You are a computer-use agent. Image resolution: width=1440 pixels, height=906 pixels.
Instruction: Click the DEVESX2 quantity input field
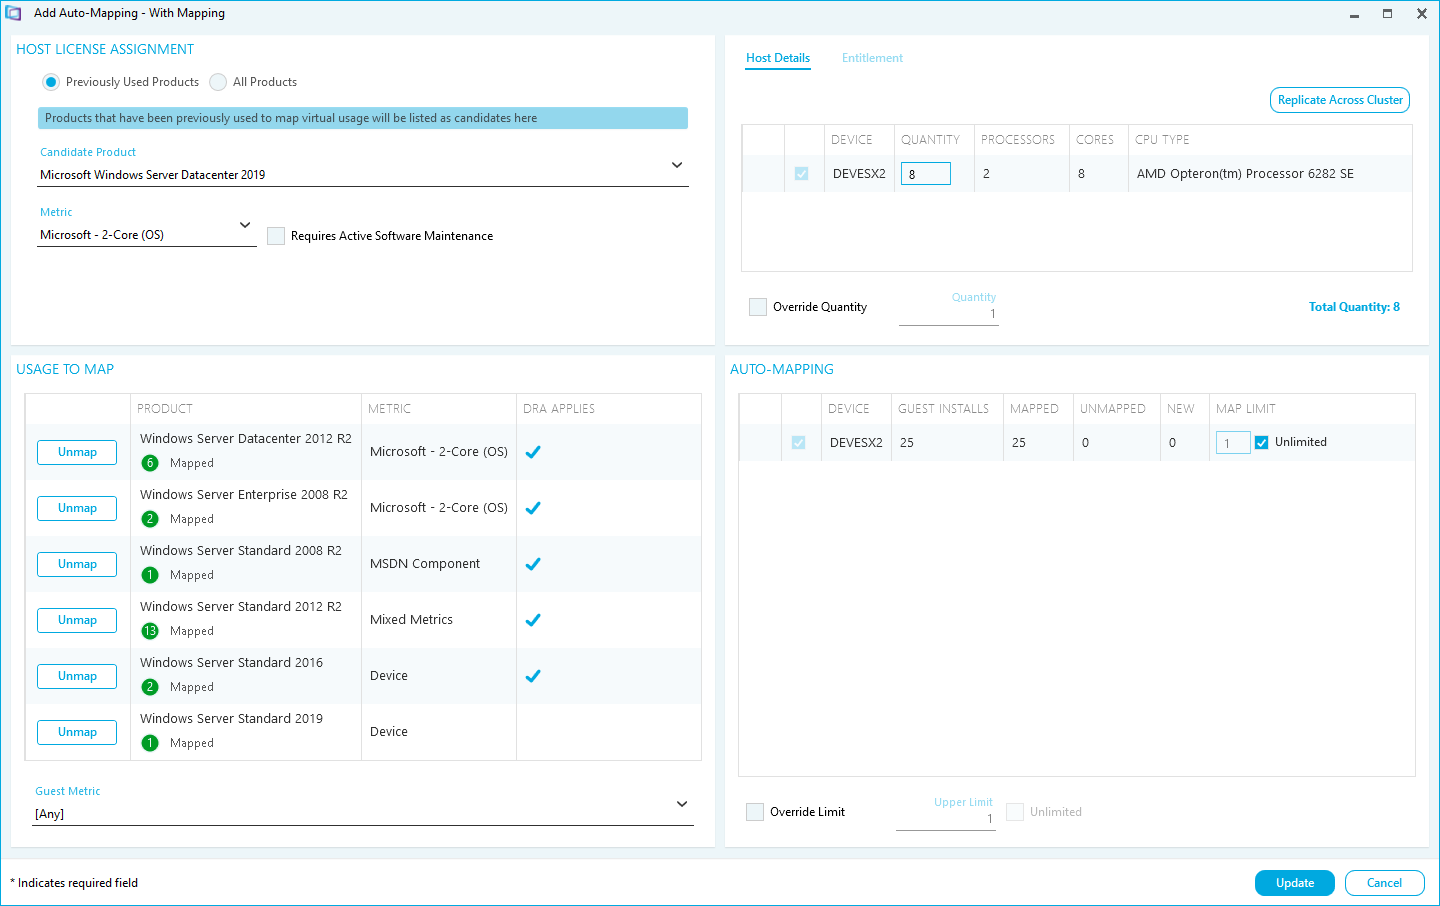click(x=926, y=174)
